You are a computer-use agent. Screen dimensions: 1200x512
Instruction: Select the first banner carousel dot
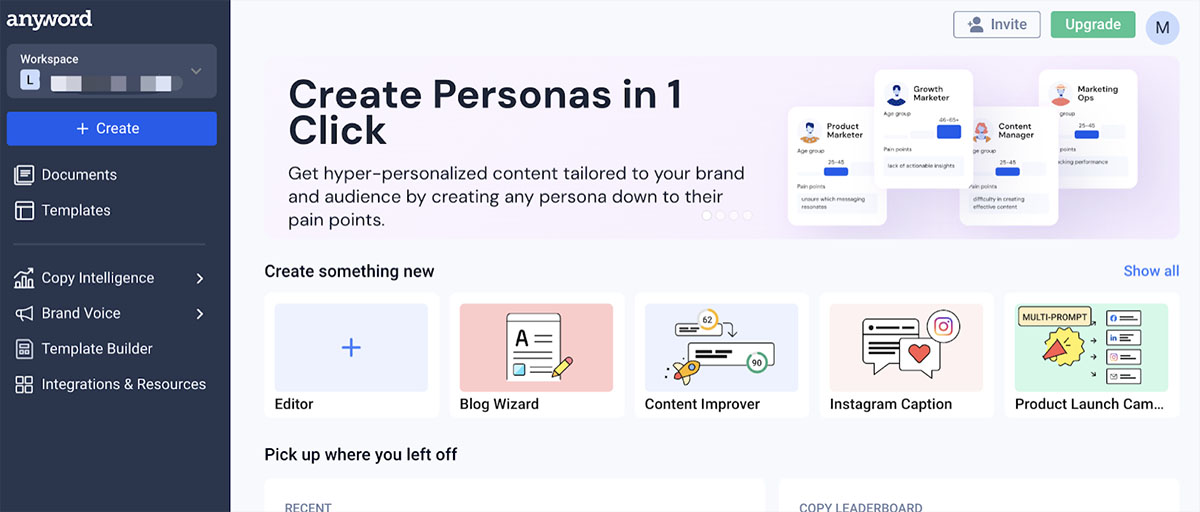coord(707,215)
